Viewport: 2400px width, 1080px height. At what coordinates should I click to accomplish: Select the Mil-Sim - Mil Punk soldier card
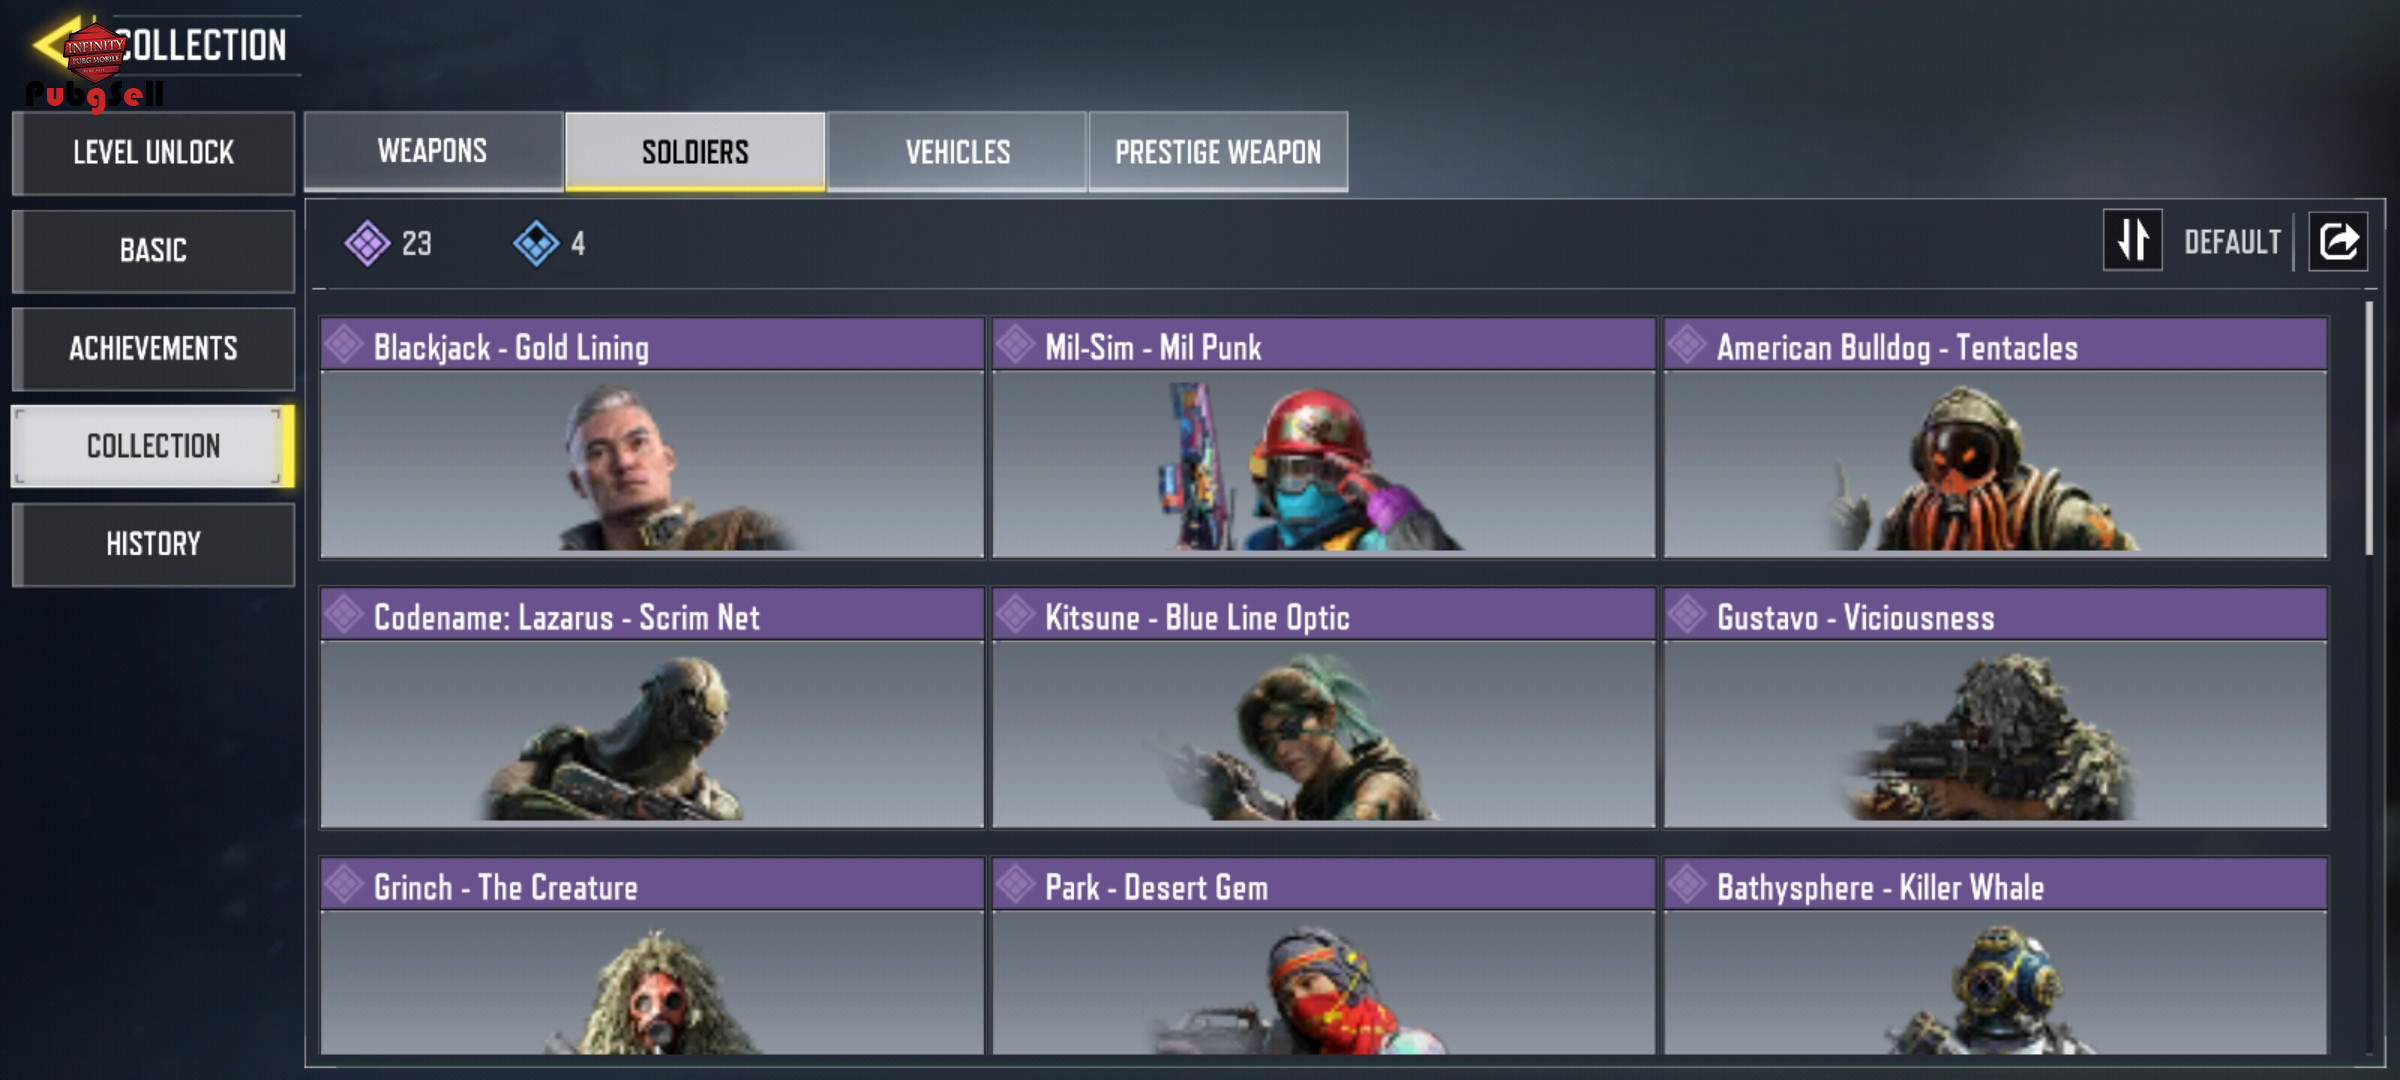1323,437
